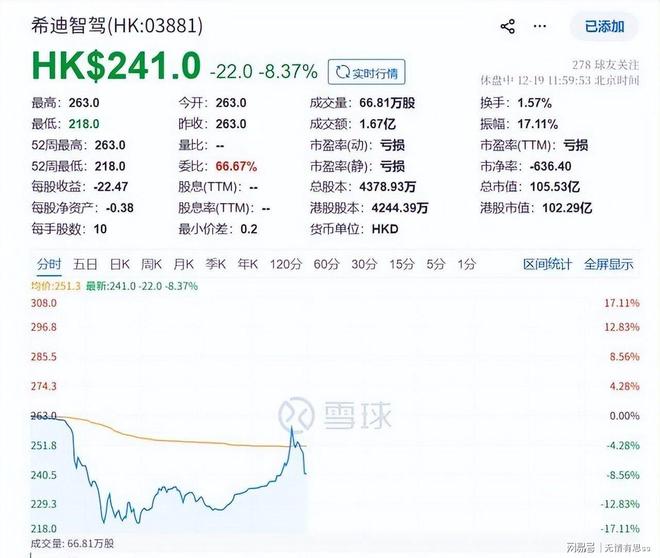Select the 1分 interval tab
This screenshot has height=558, width=660.
click(x=466, y=264)
